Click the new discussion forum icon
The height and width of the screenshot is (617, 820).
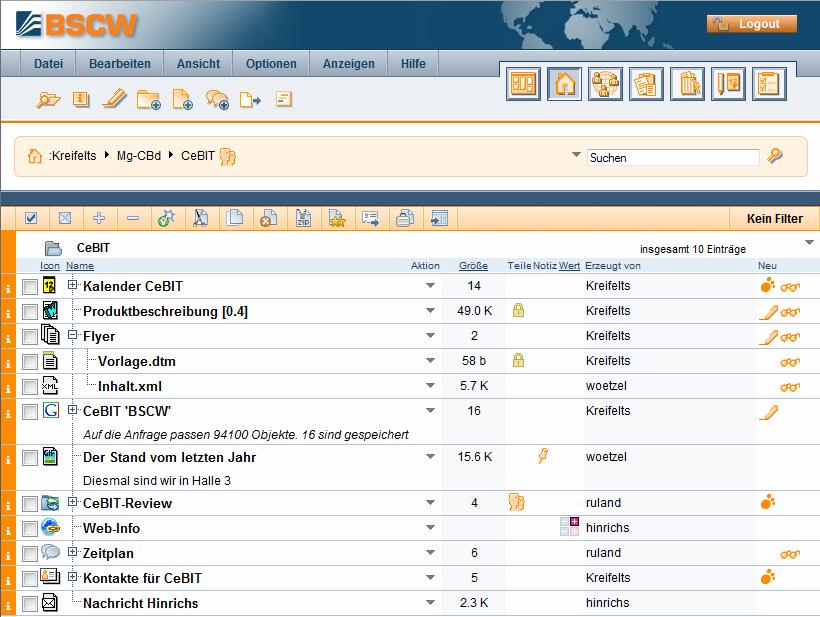click(x=217, y=99)
